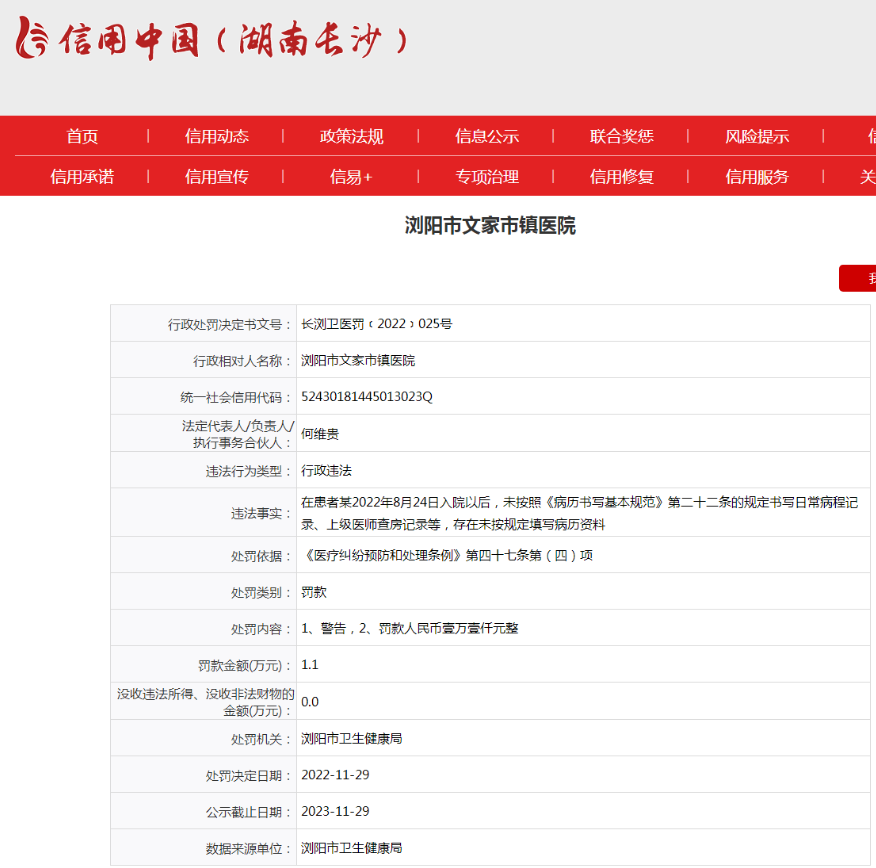Screen dimensions: 876x868
Task: Open the 信用修复 section
Action: [x=622, y=177]
